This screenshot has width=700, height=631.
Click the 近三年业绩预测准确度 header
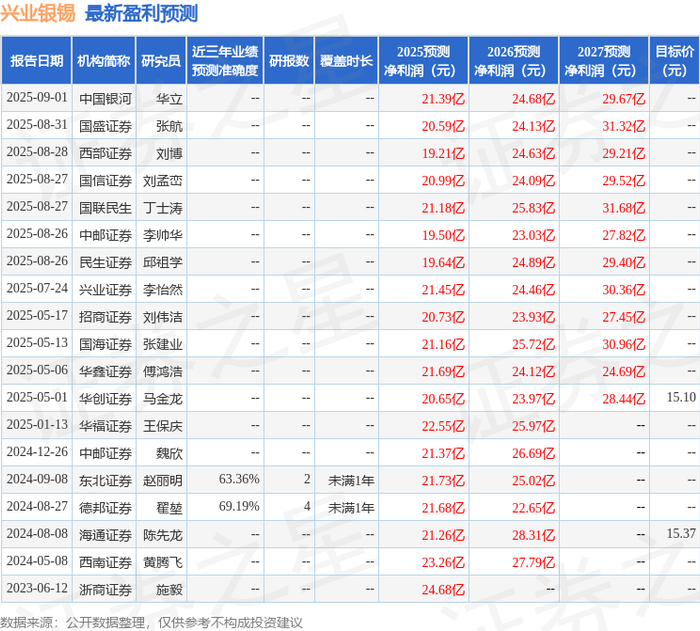click(225, 61)
